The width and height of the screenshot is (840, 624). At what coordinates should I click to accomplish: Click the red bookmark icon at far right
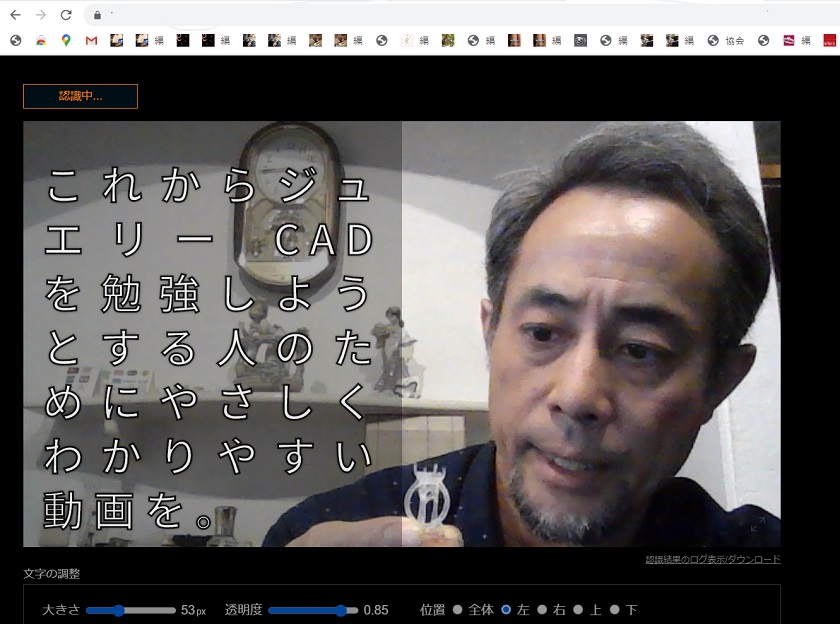[x=829, y=41]
